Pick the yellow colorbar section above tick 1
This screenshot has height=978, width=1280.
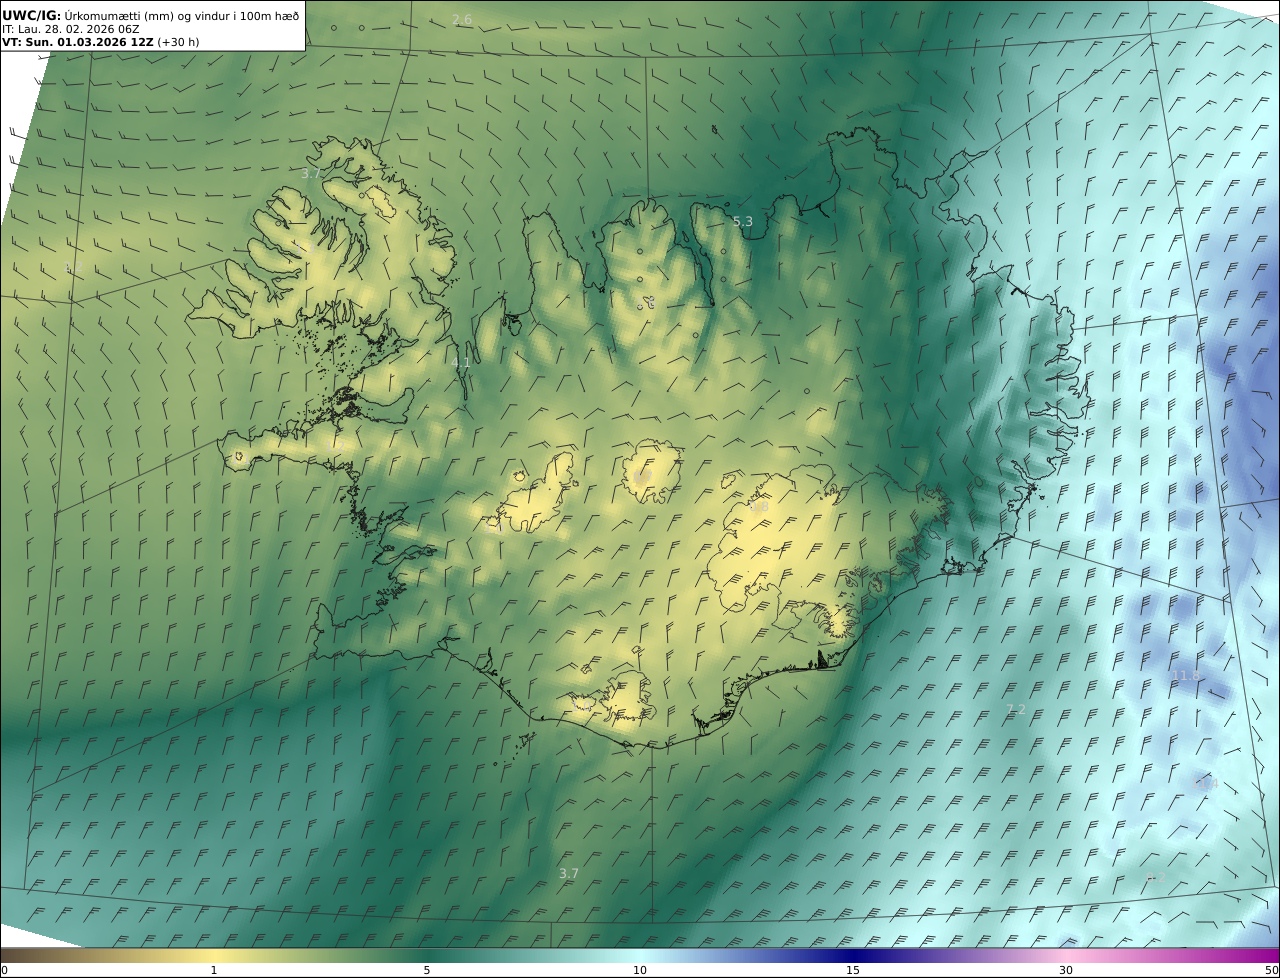[213, 955]
